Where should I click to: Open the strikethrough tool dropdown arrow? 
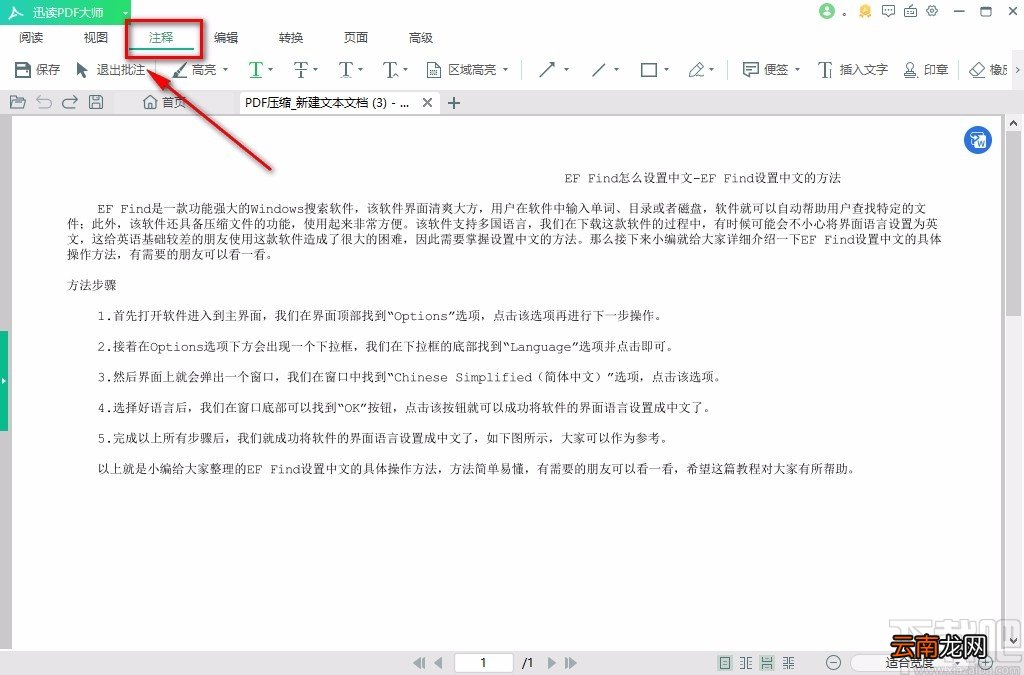point(315,69)
